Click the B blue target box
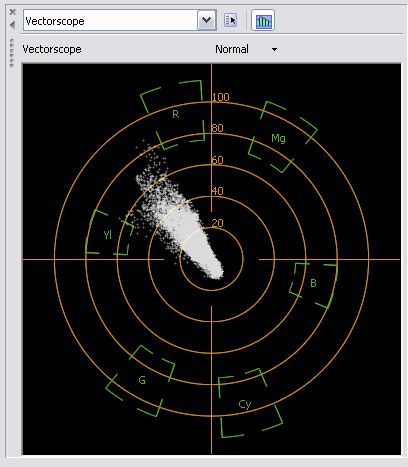Screen dimensions: 408x467 point(314,285)
